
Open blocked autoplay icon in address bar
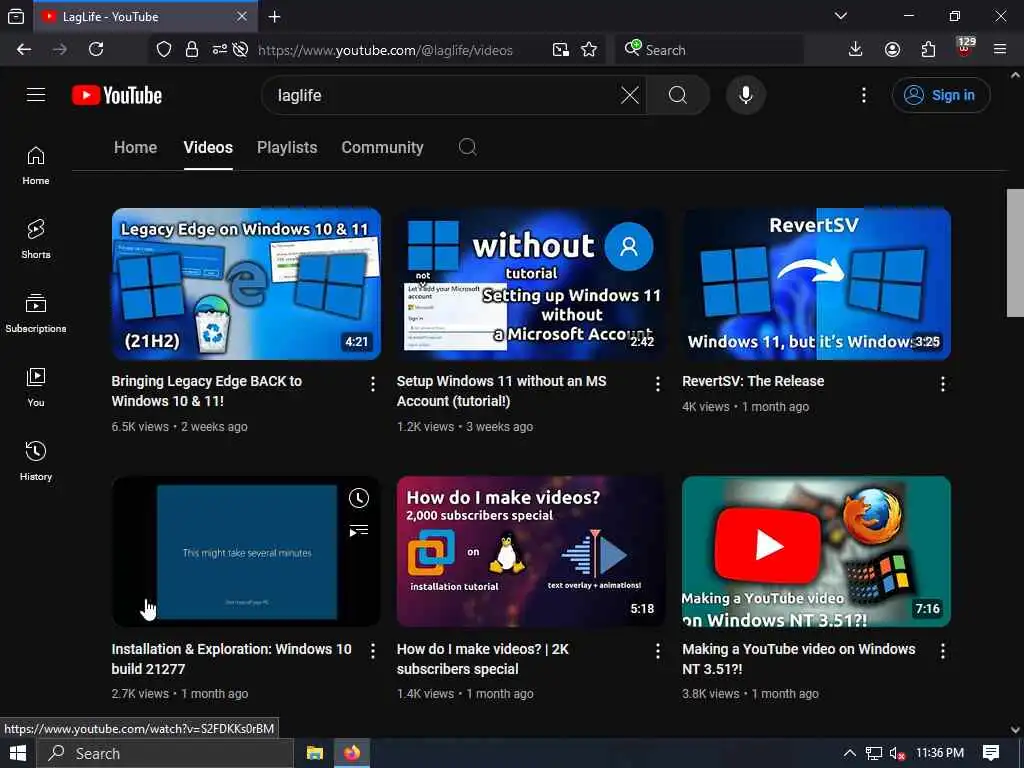point(240,50)
